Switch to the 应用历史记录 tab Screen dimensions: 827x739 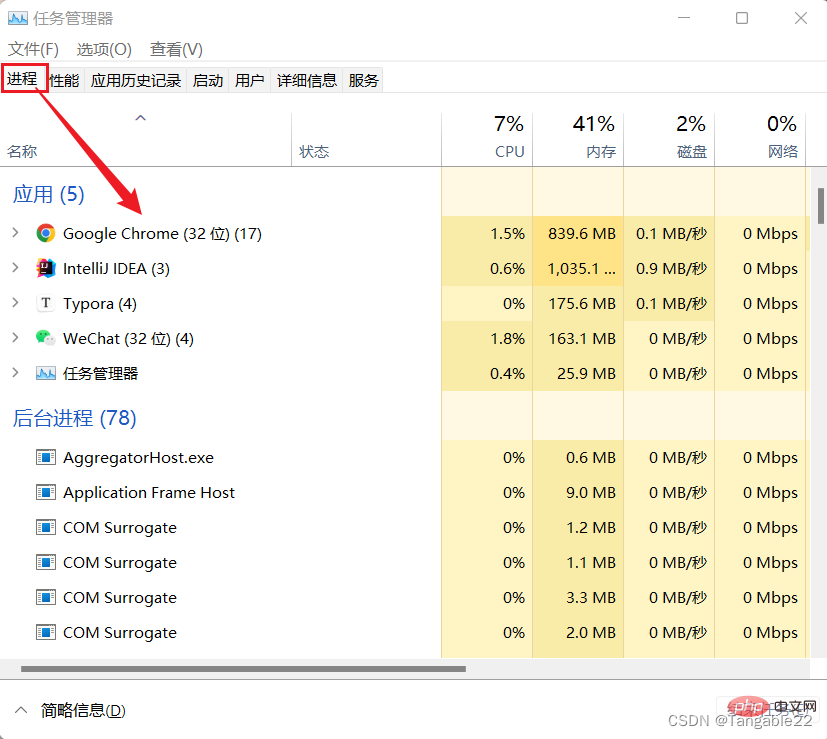point(136,80)
